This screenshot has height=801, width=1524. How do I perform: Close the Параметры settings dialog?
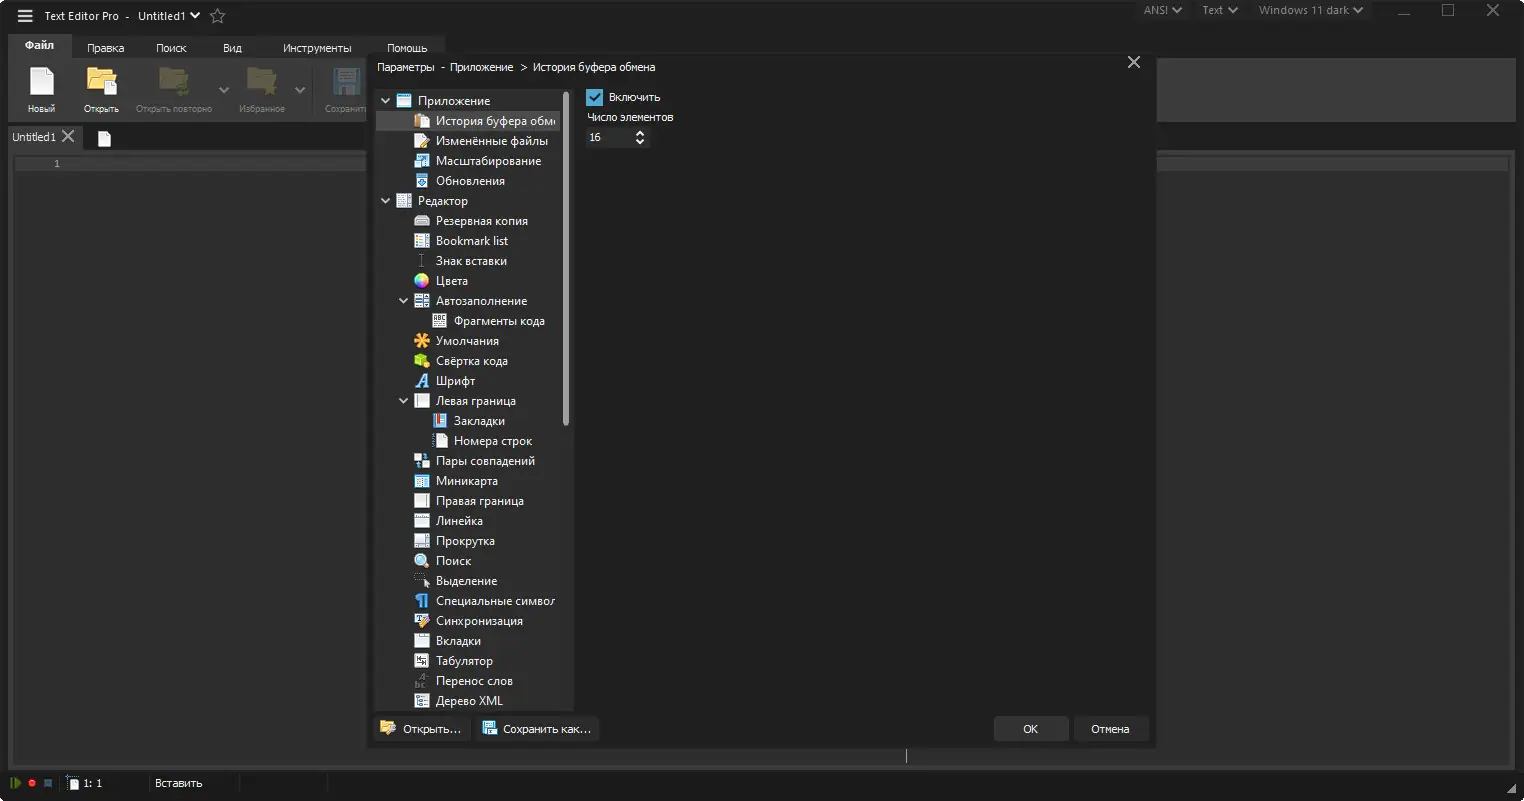tap(1134, 62)
